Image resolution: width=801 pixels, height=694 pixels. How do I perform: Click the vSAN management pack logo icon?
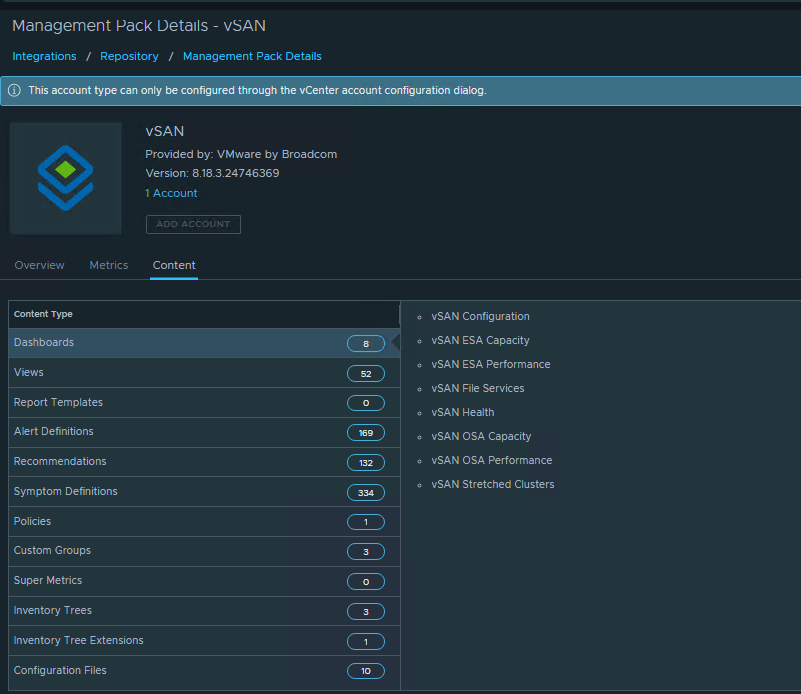tap(65, 178)
